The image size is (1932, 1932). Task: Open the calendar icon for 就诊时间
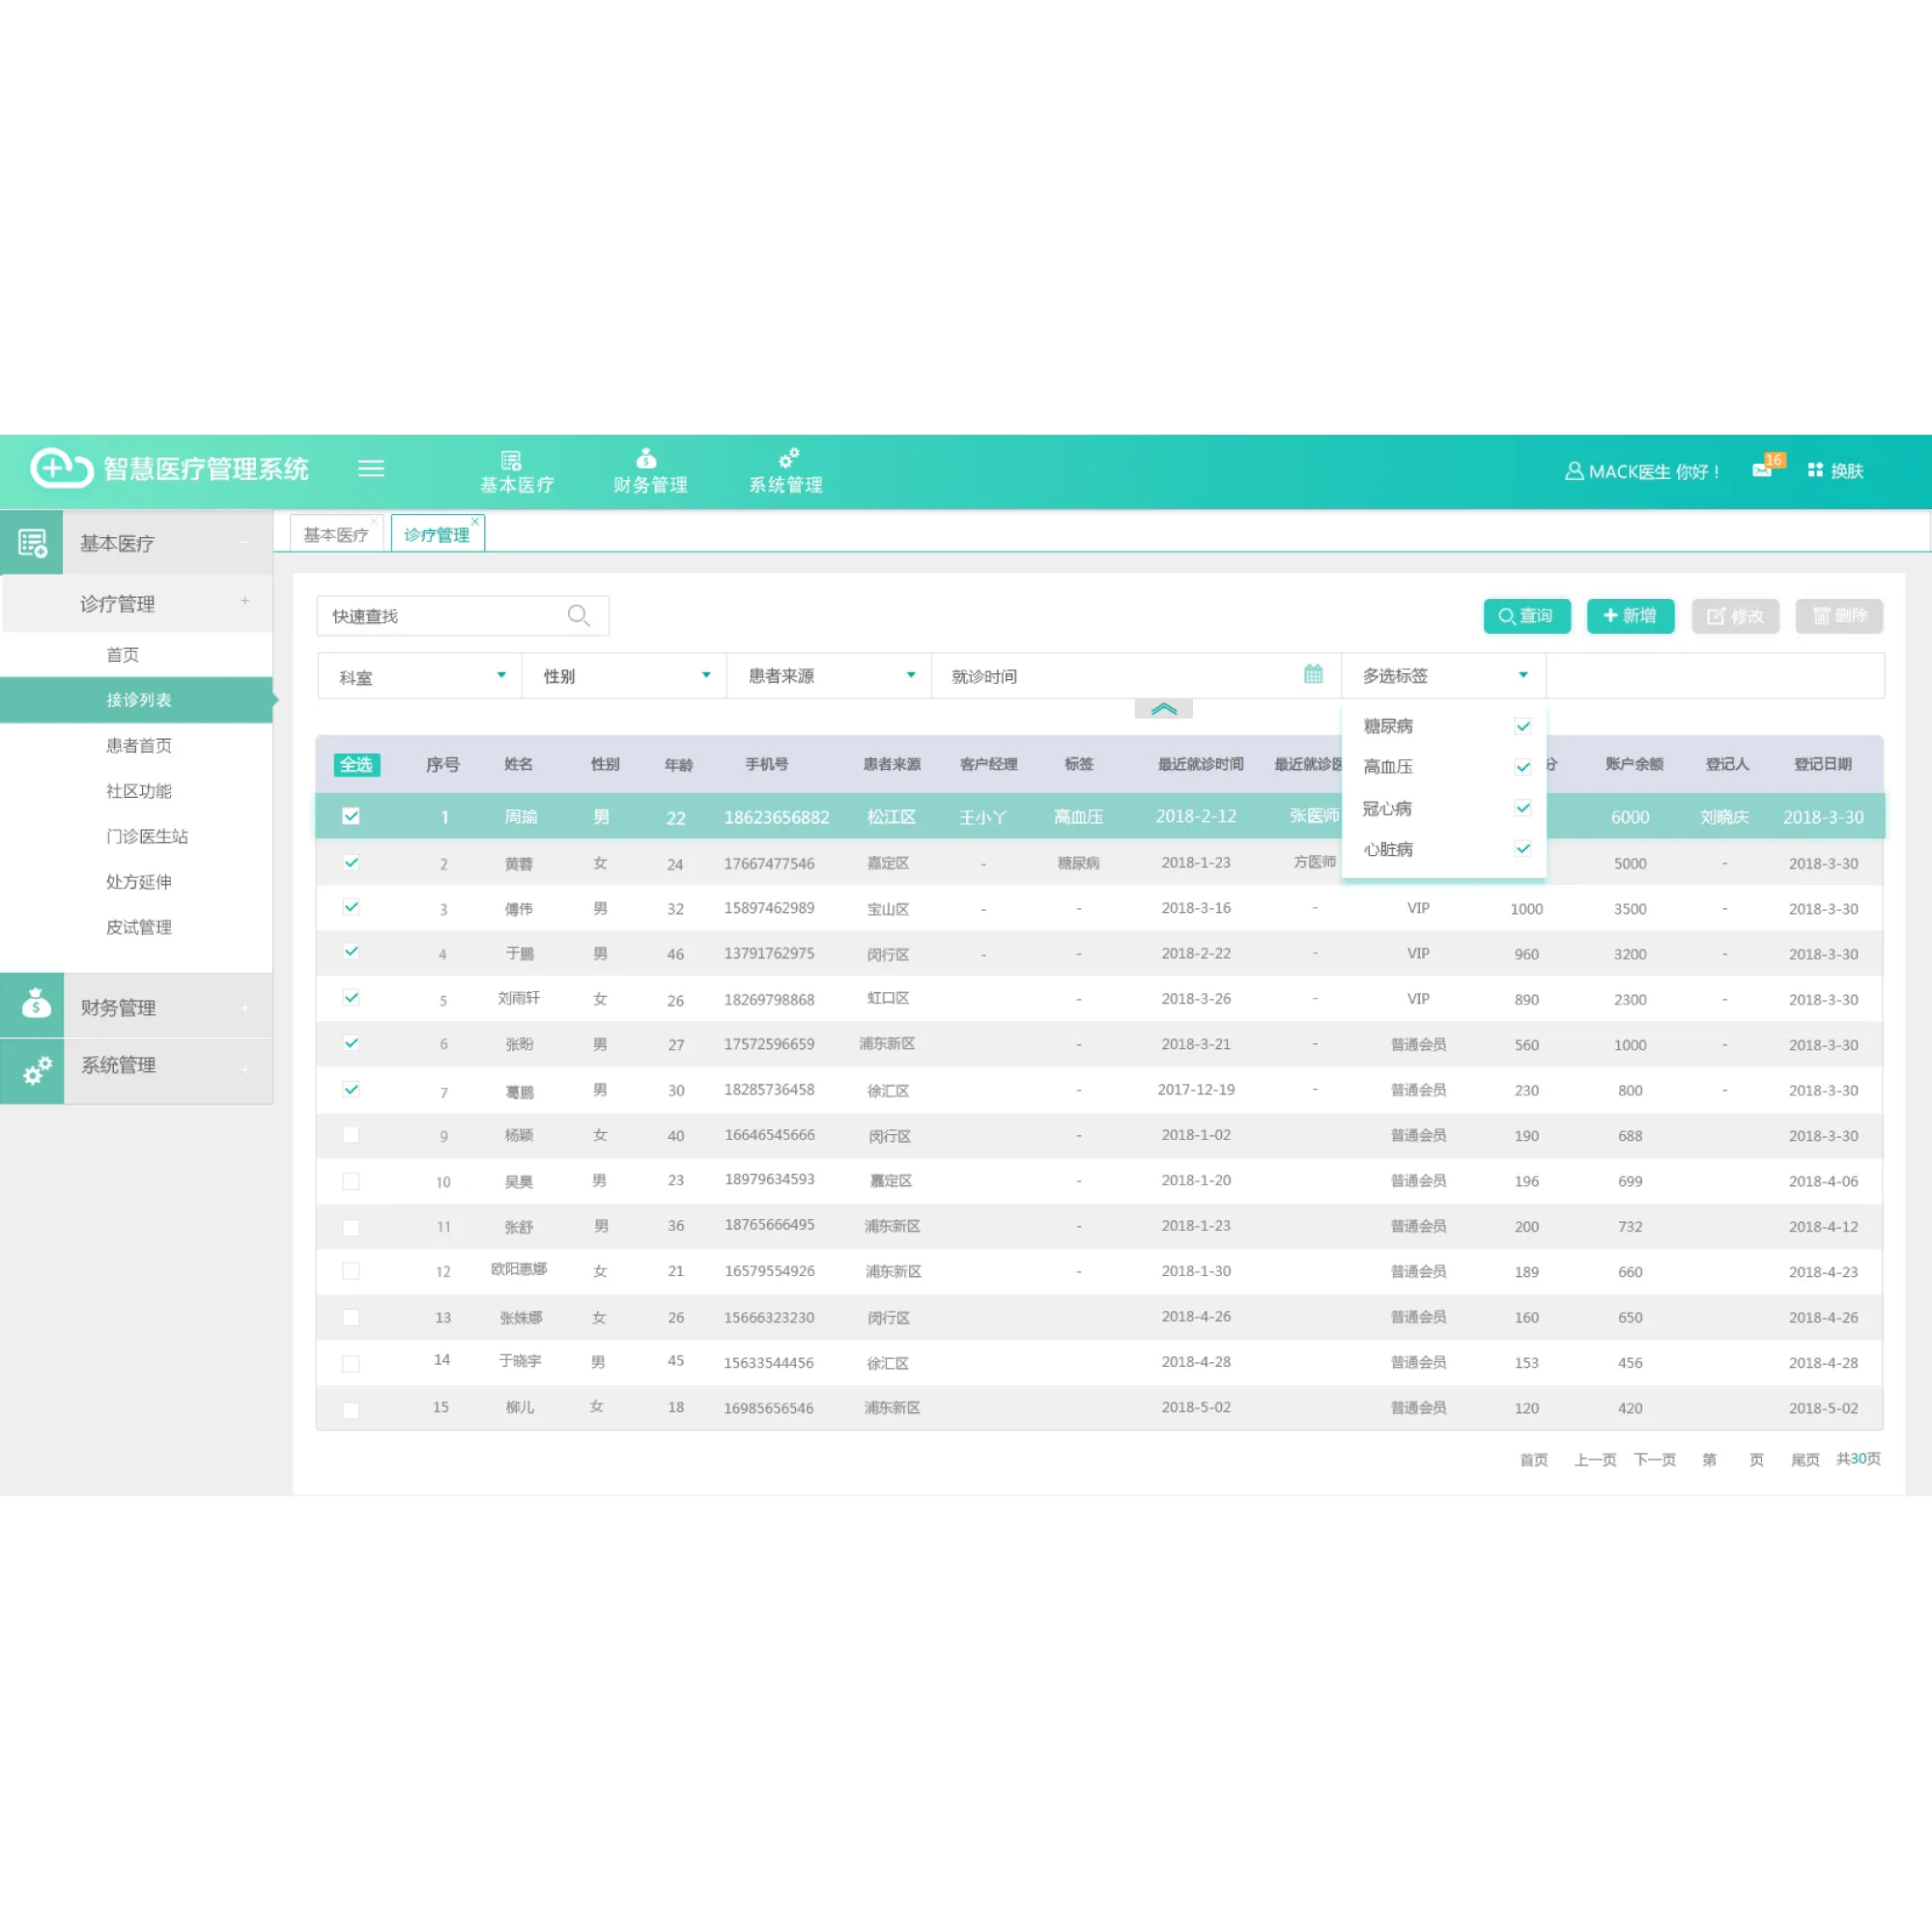click(1313, 675)
